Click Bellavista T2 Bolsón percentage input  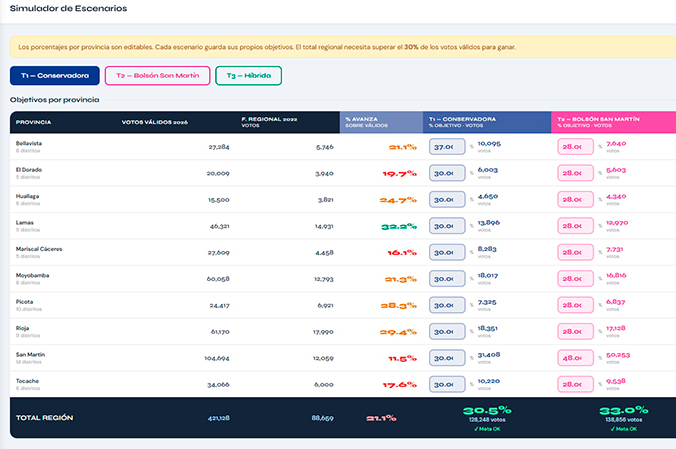[575, 147]
